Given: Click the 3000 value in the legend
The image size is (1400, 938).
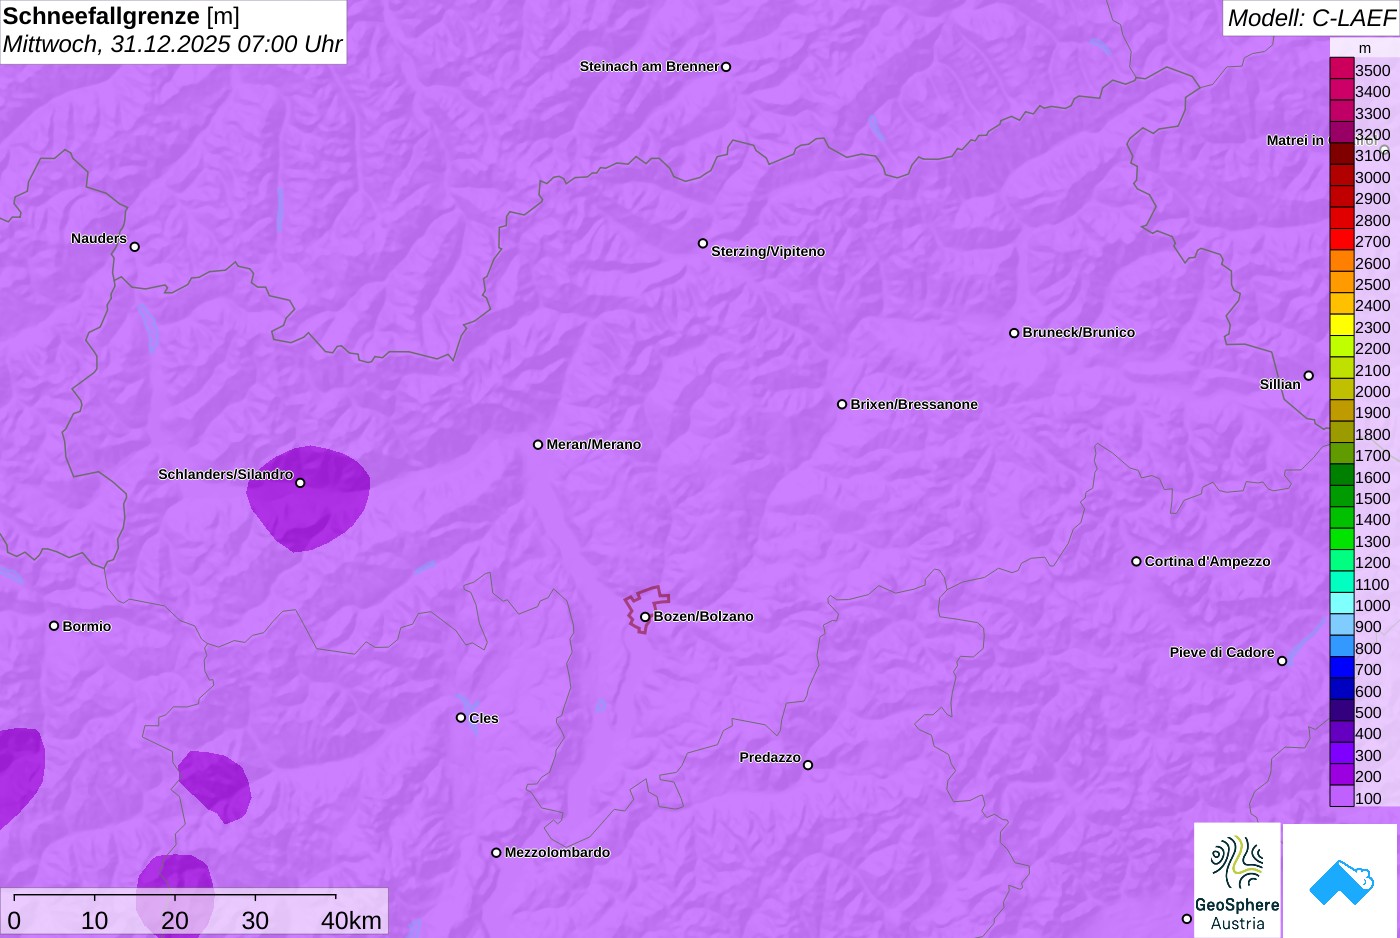Looking at the screenshot, I should tap(1372, 177).
